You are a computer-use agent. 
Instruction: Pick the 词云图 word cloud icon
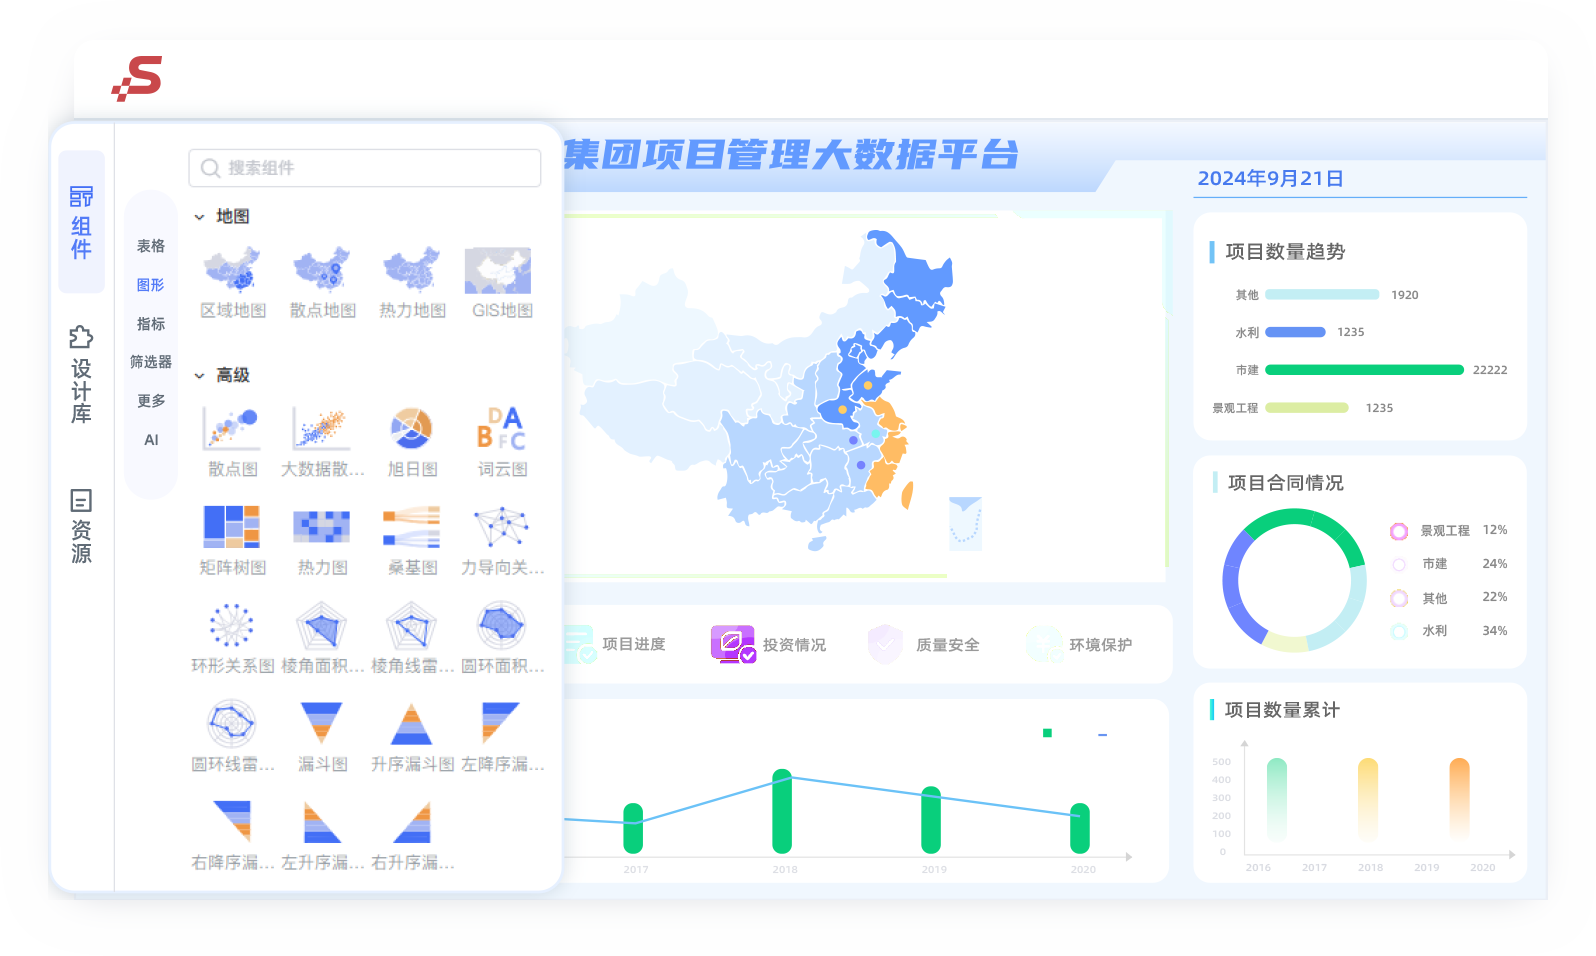coord(501,429)
